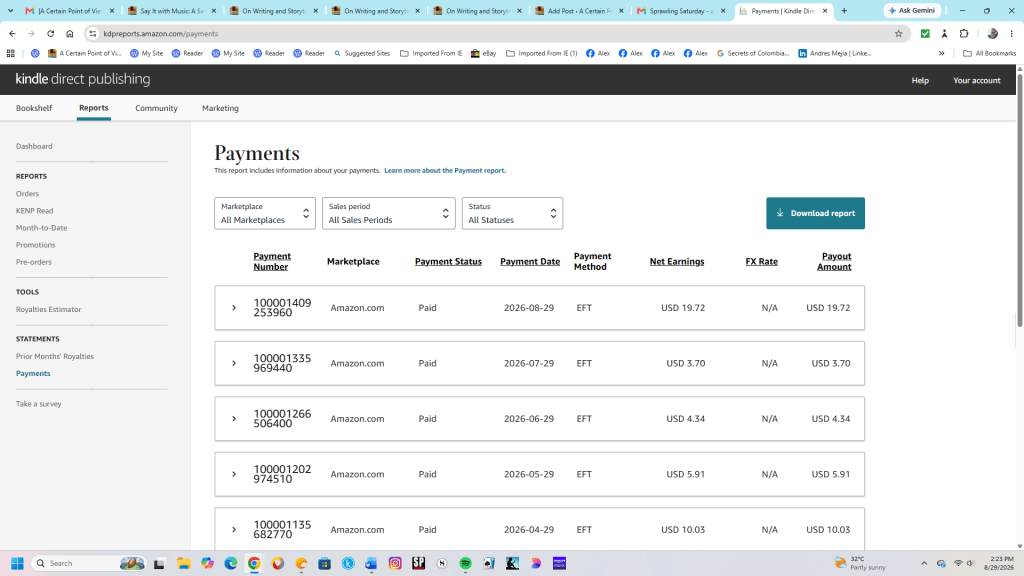Open Solitaire cards app on the taskbar
This screenshot has height=576, width=1024.
click(x=489, y=563)
